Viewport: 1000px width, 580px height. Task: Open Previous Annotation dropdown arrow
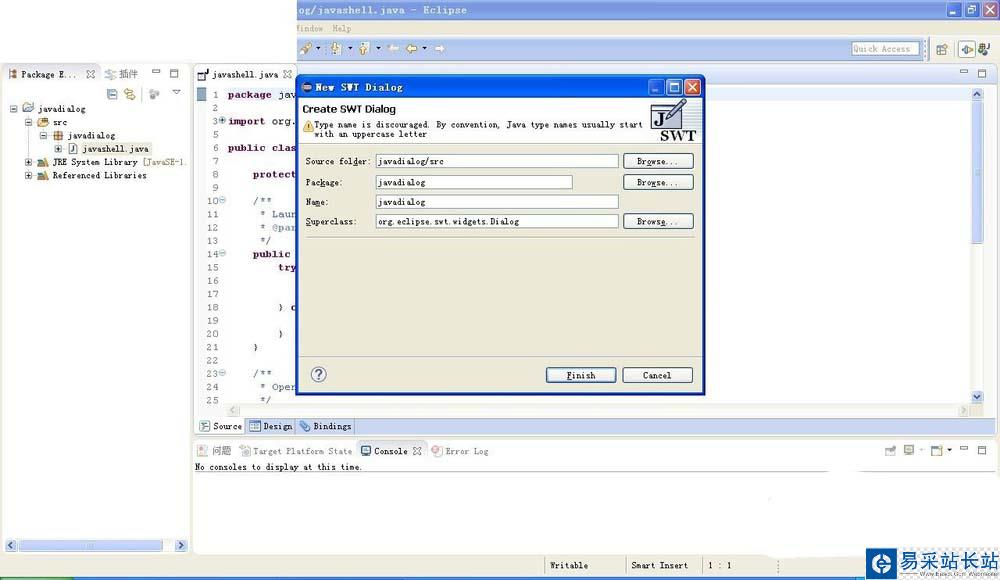pos(378,48)
